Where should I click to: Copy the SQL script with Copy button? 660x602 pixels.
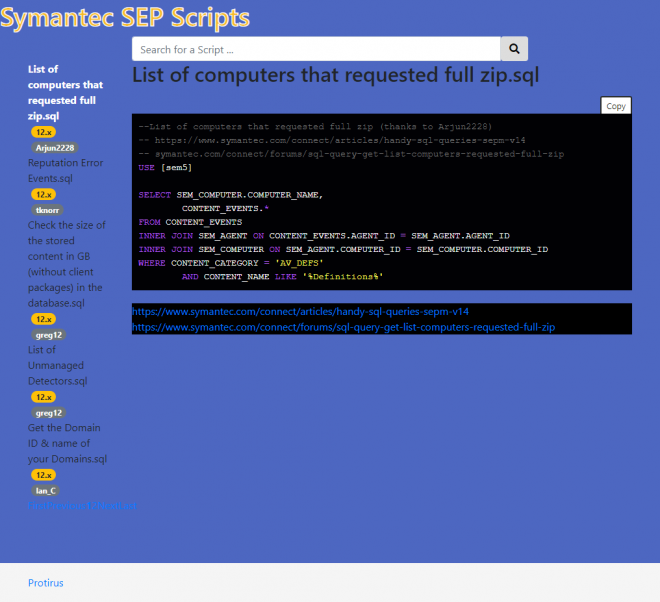pos(615,106)
